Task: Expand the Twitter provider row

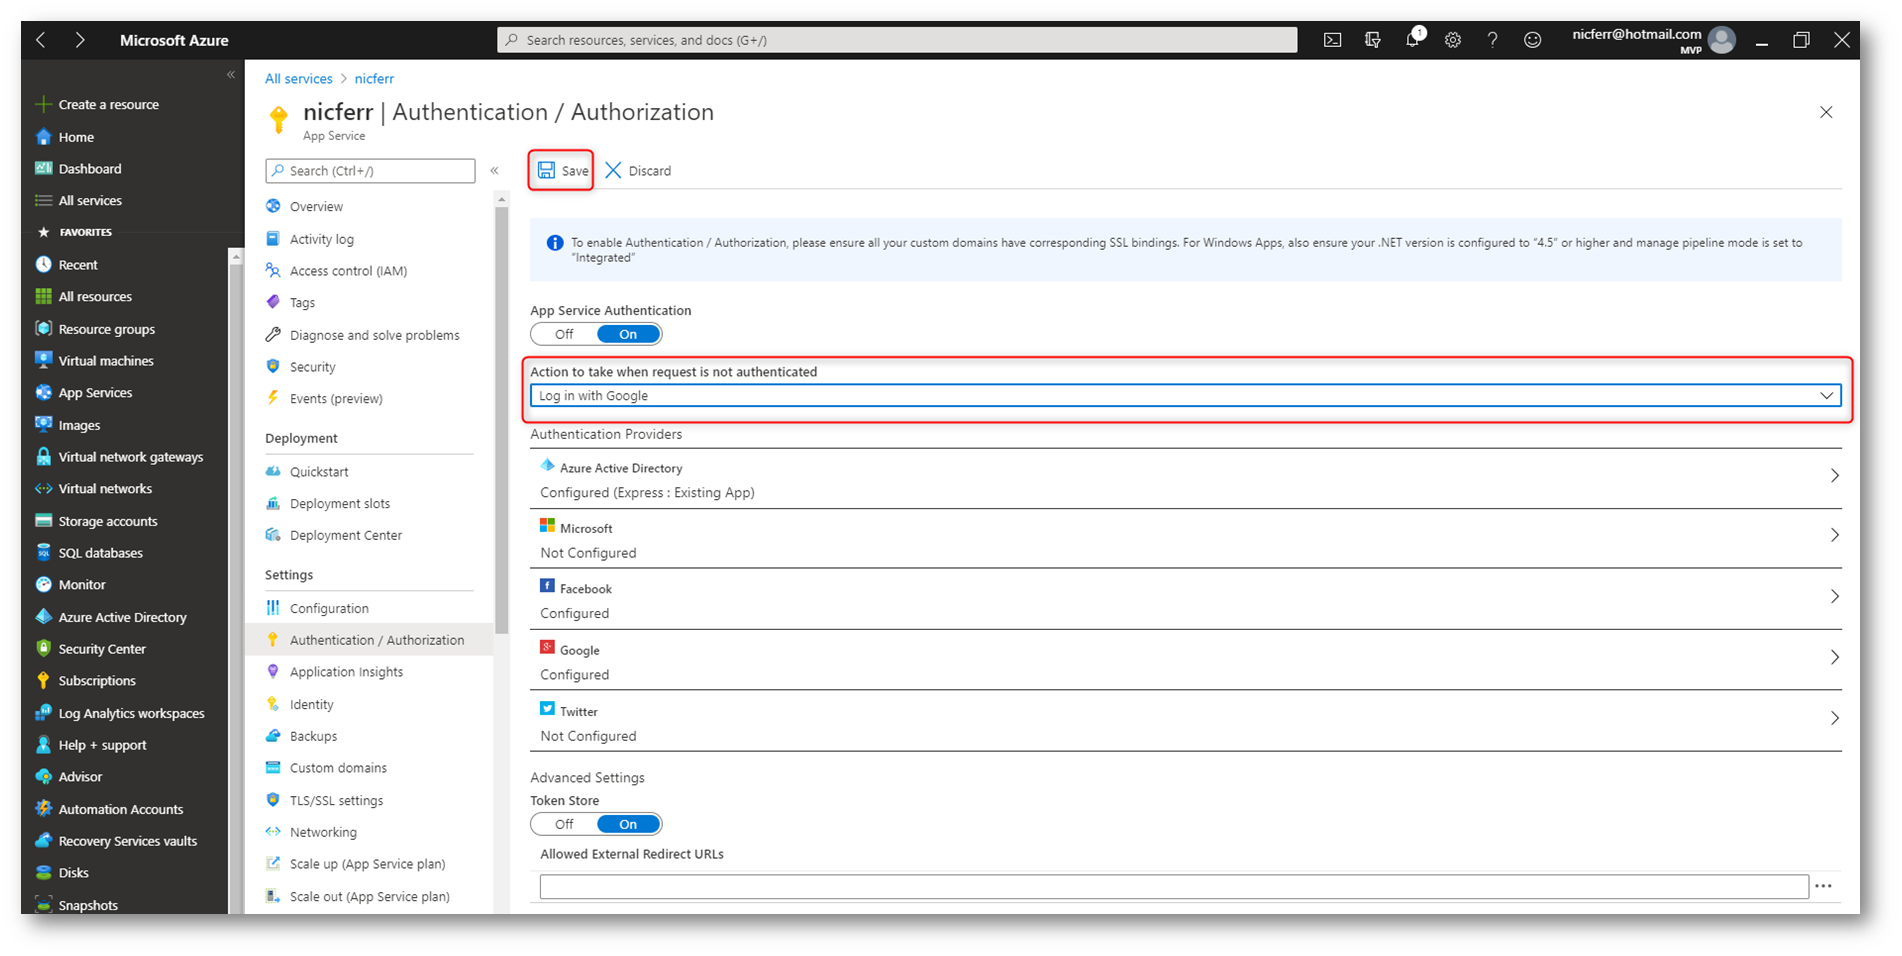Action: tap(1185, 722)
